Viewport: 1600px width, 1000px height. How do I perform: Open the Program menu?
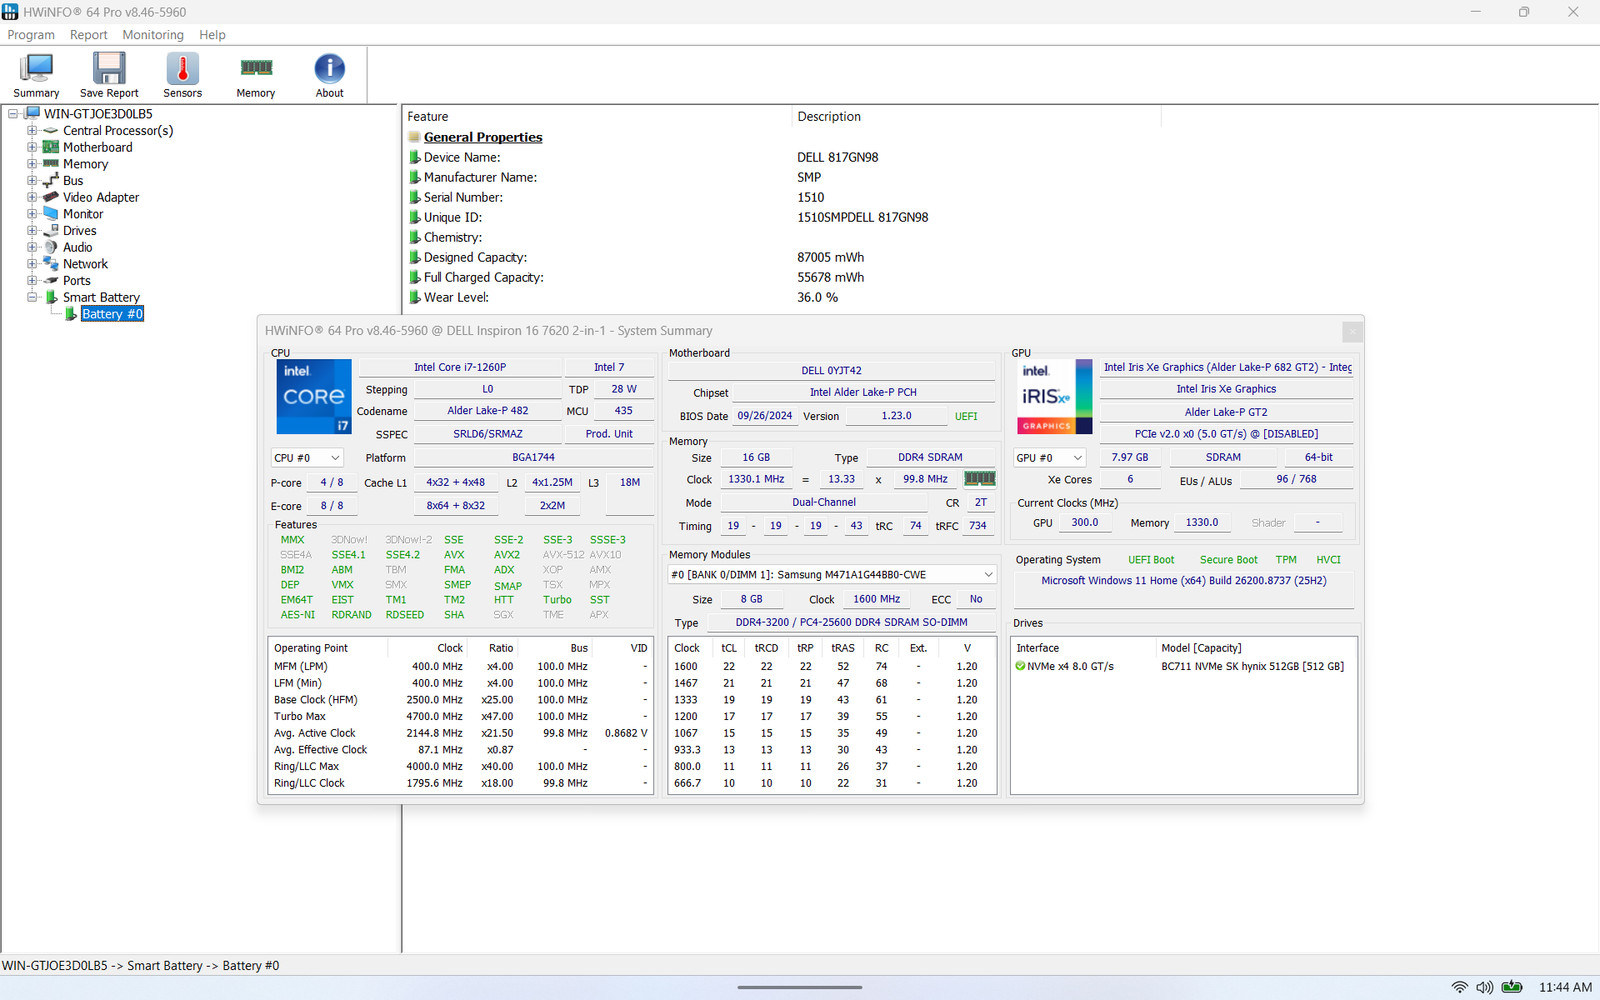31,35
